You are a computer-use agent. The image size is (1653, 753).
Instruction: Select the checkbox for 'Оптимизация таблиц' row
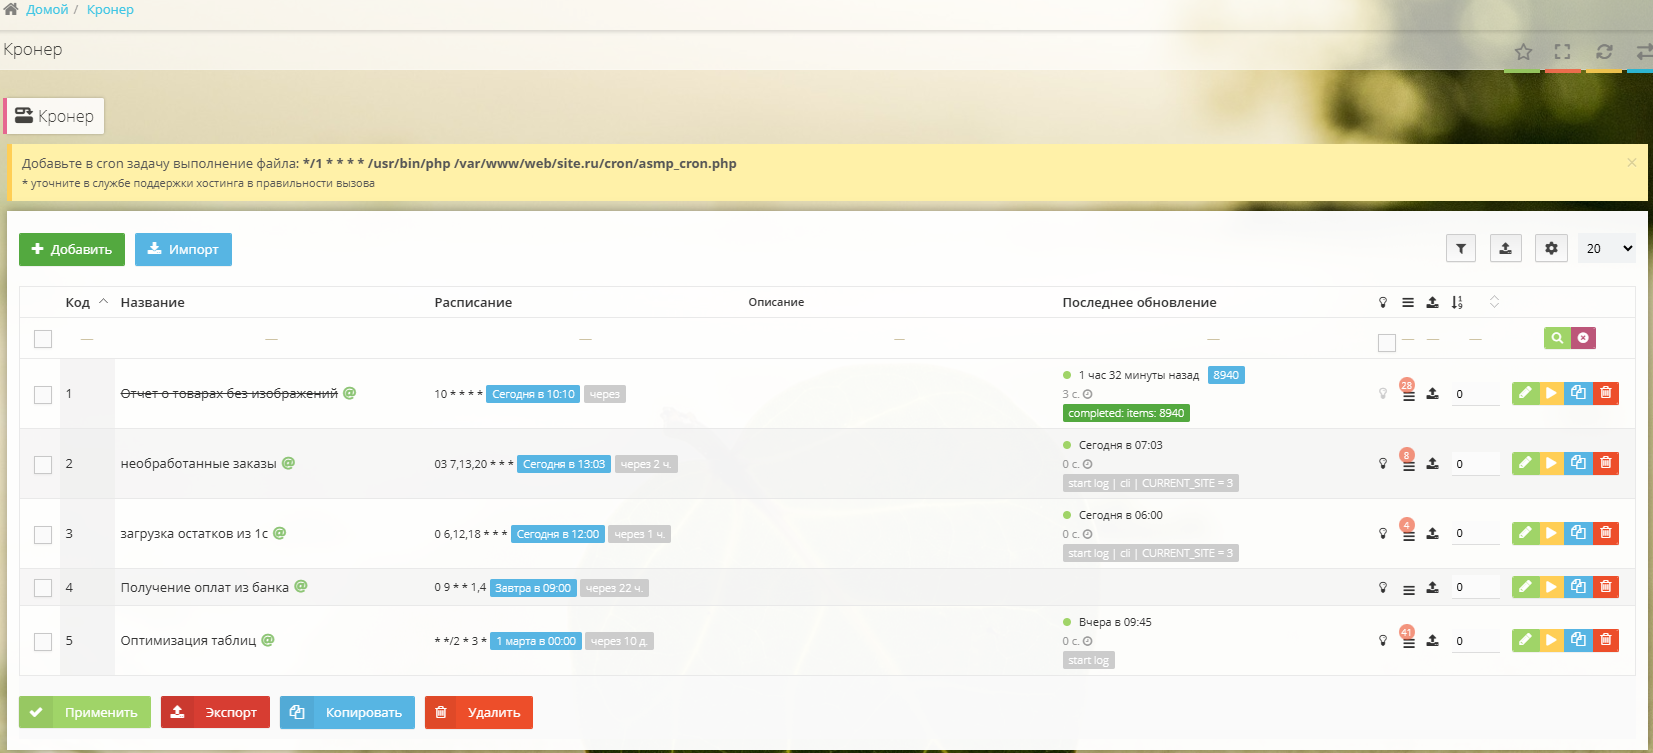43,642
